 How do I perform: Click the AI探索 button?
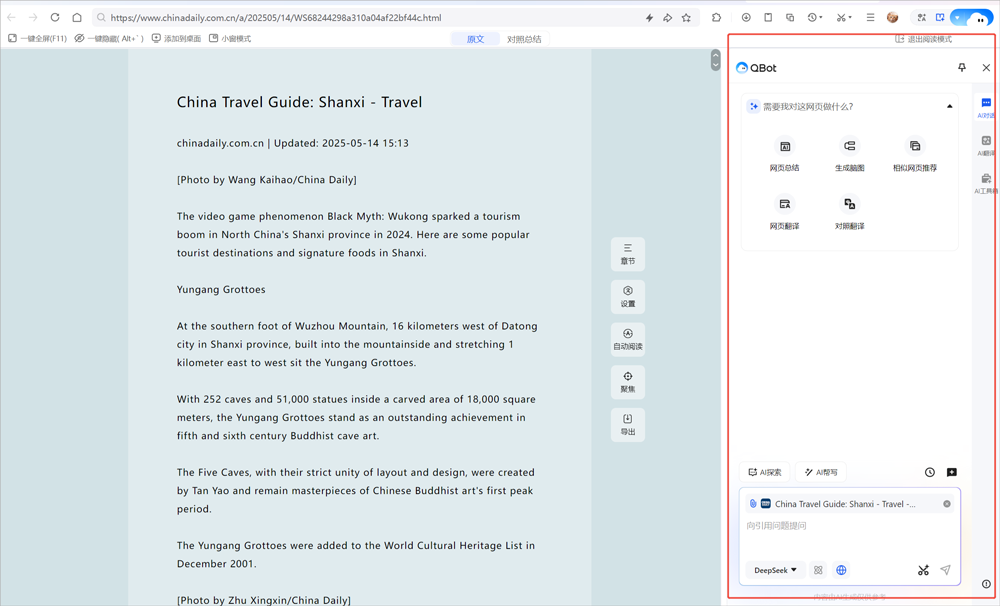pos(765,472)
